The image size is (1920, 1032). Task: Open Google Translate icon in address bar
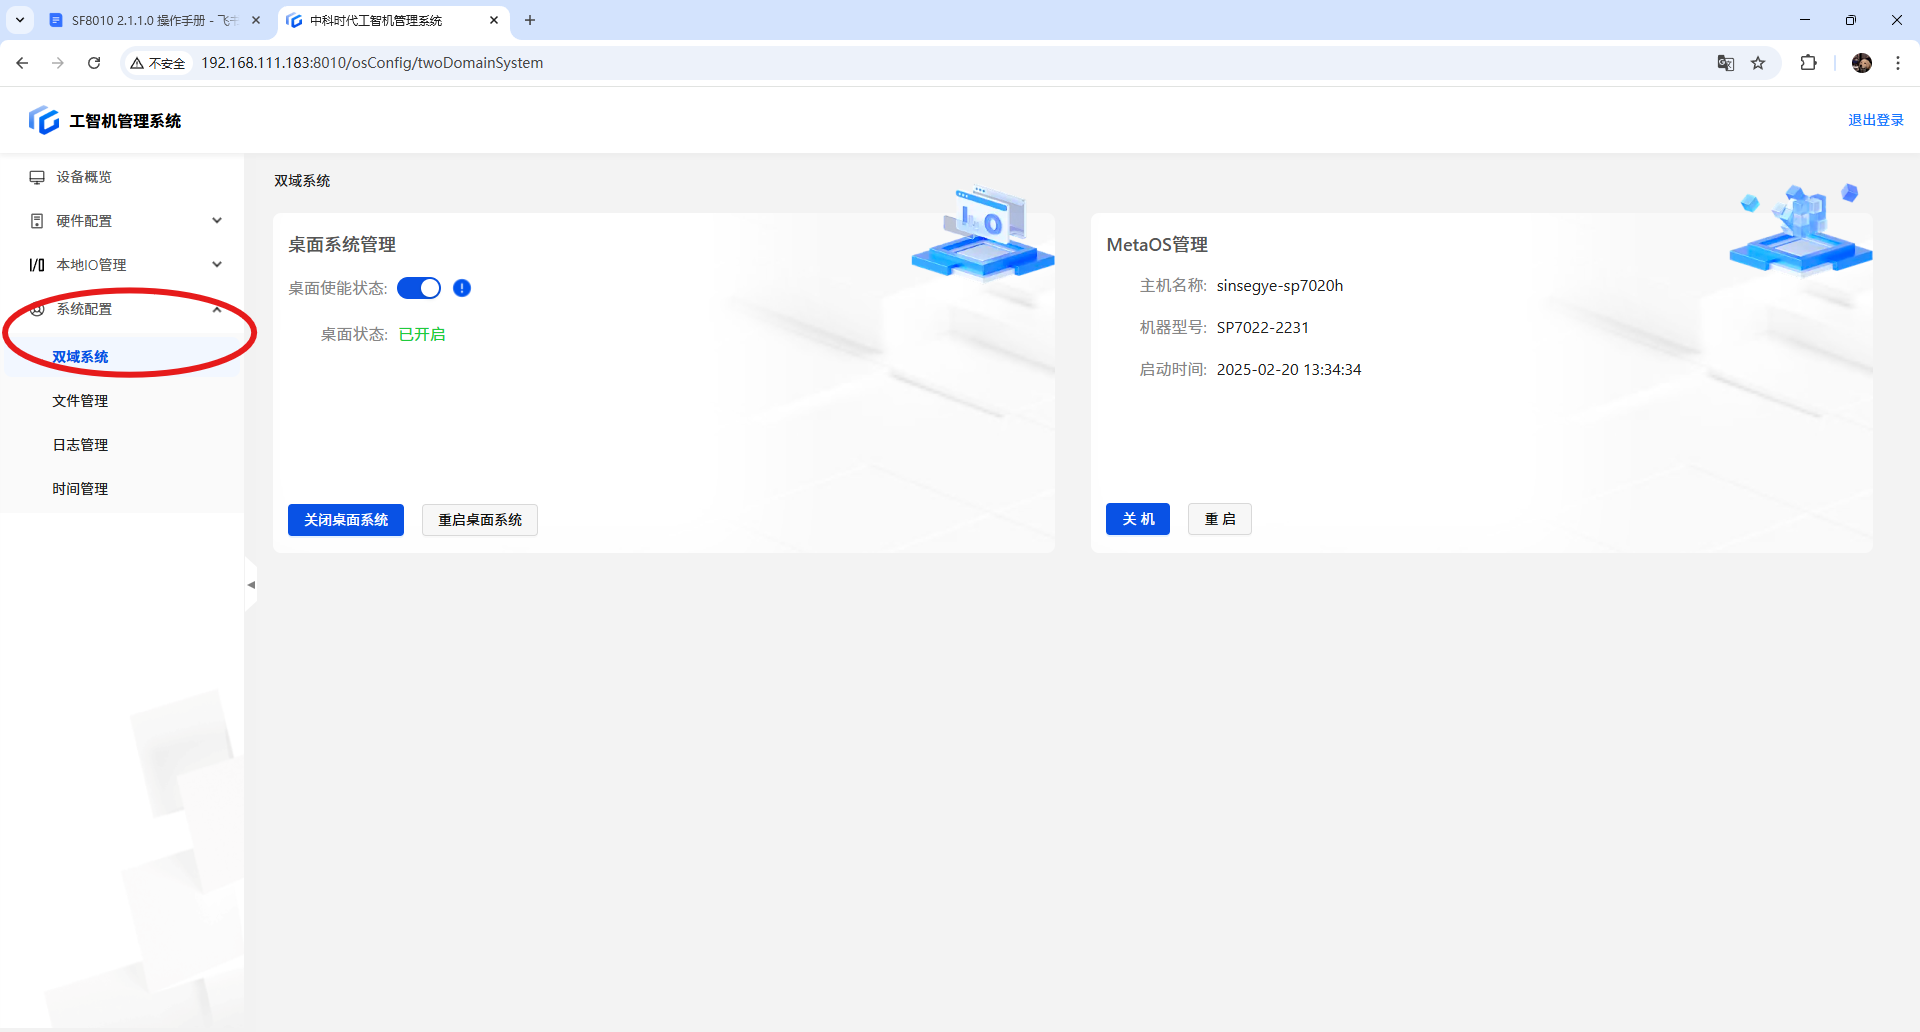click(x=1726, y=63)
